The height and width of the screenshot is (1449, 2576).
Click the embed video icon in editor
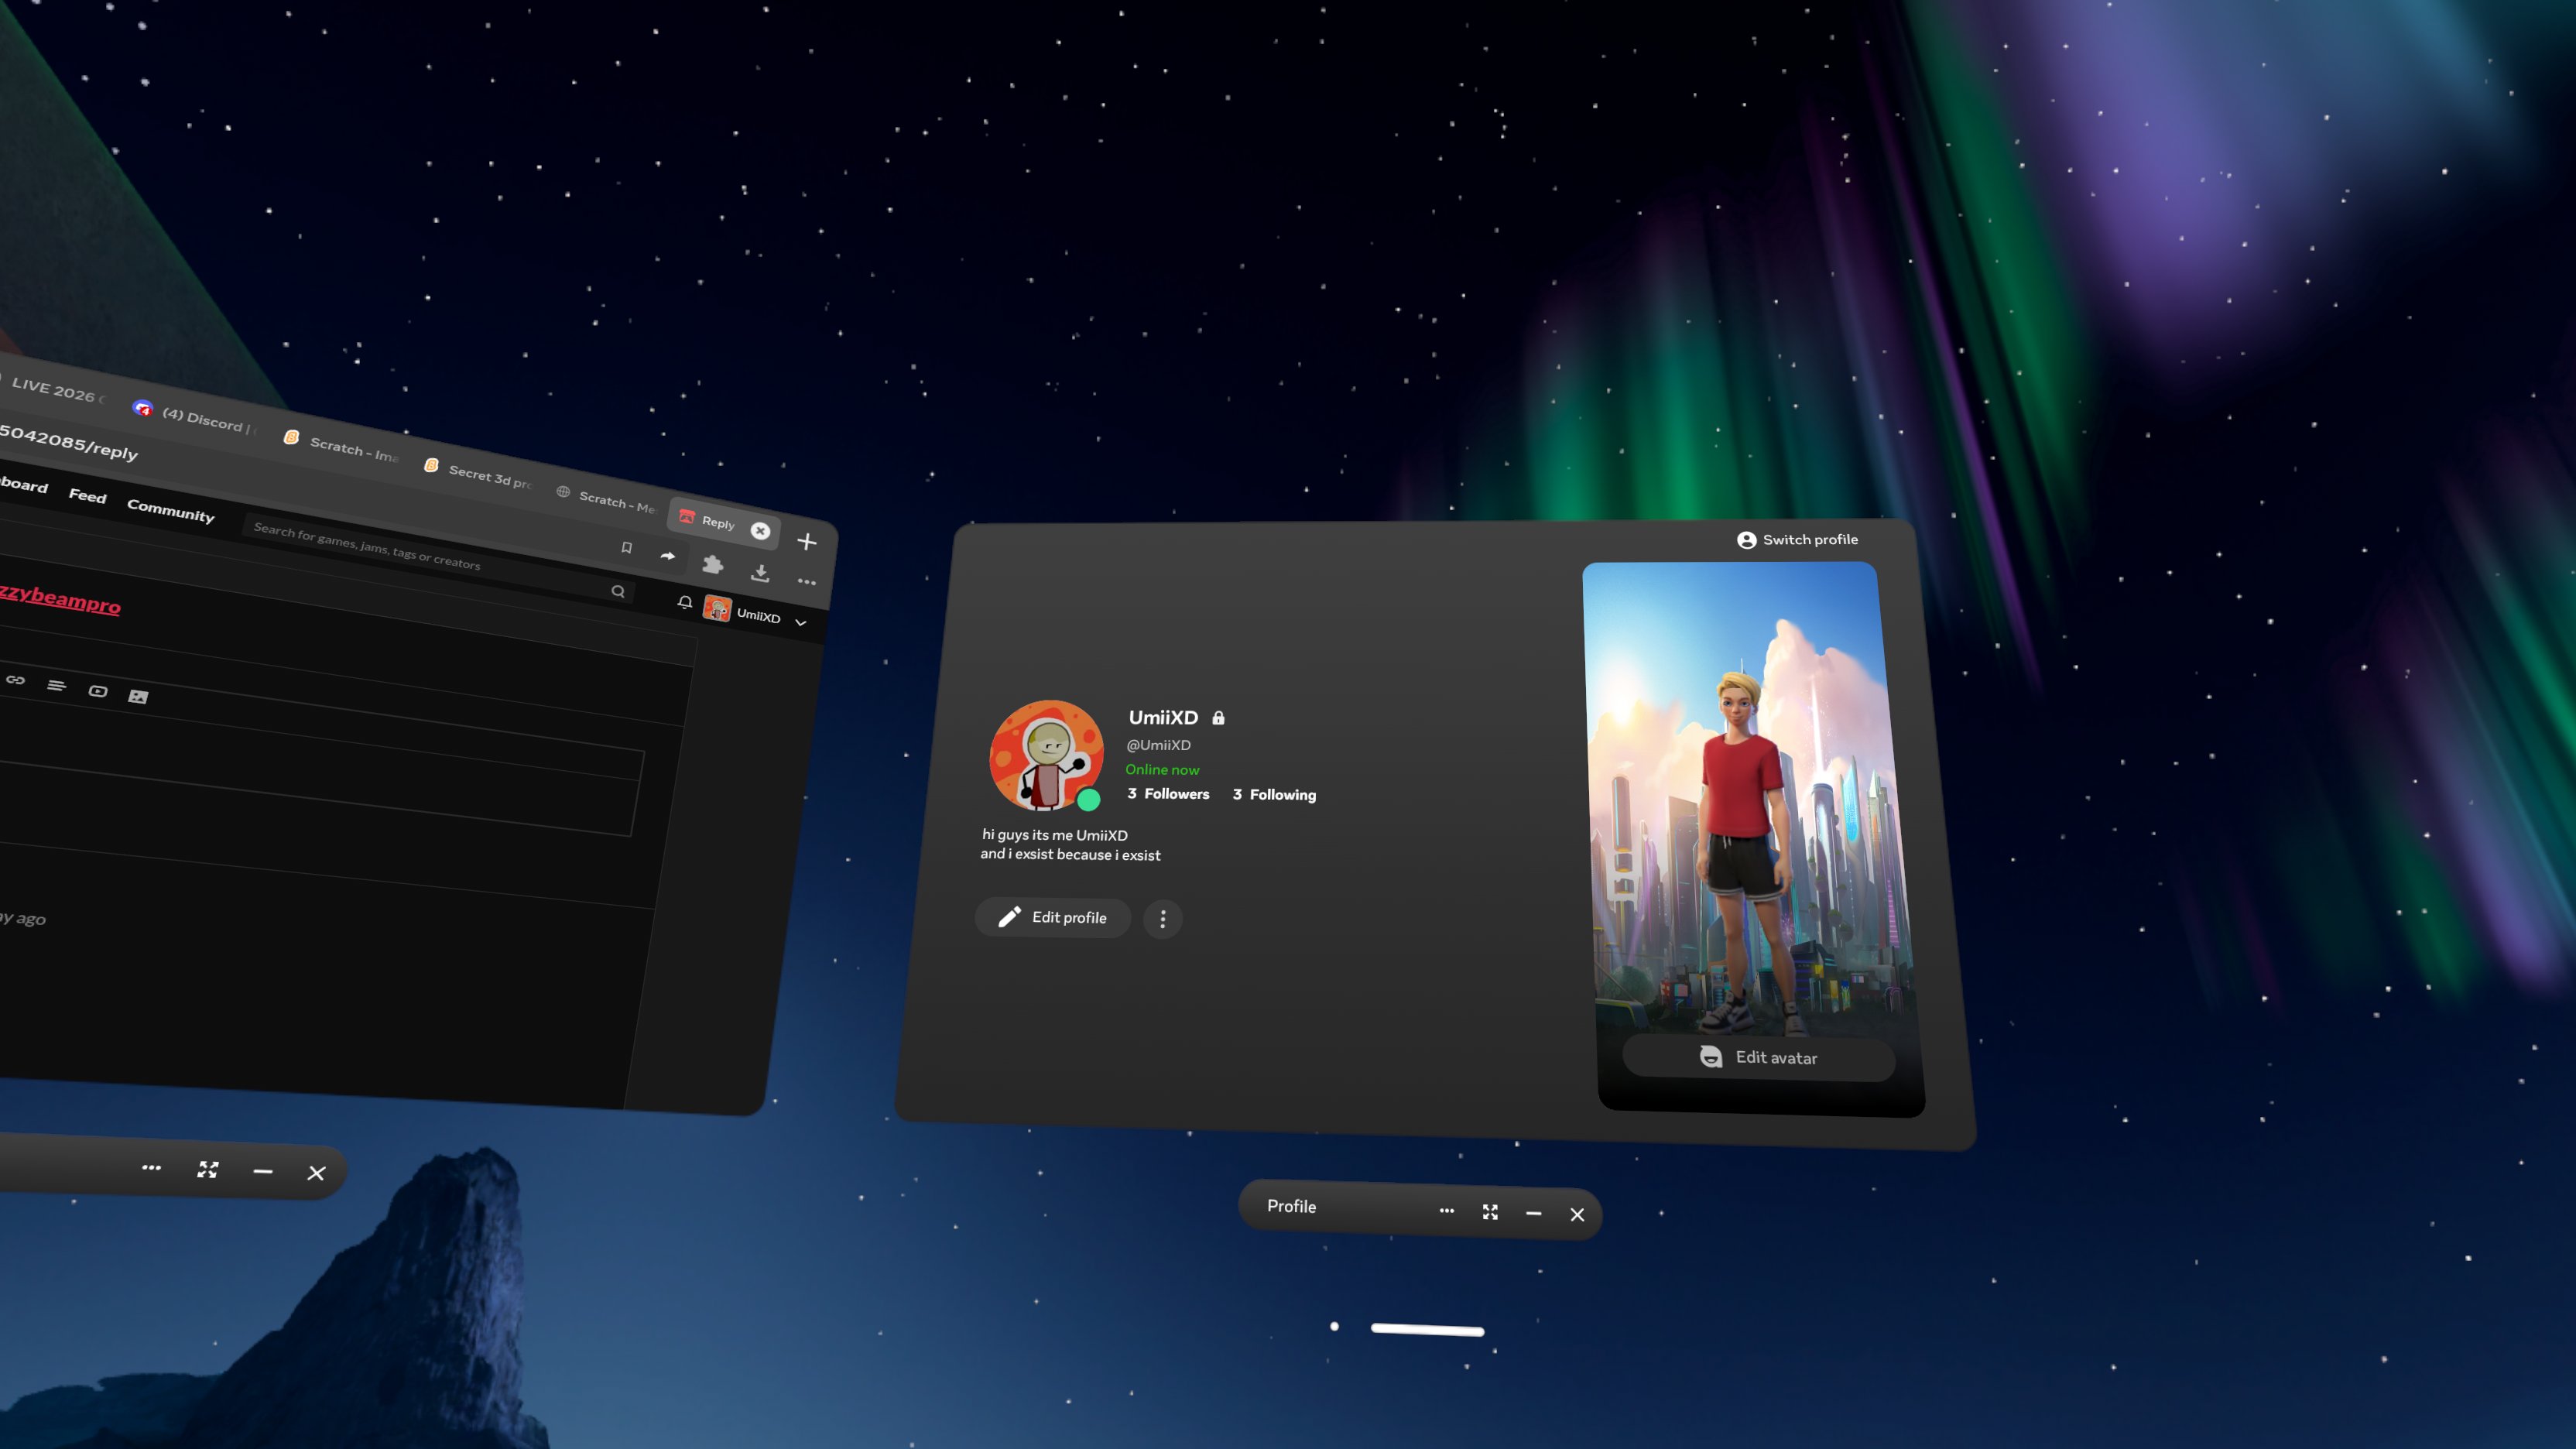tap(97, 691)
